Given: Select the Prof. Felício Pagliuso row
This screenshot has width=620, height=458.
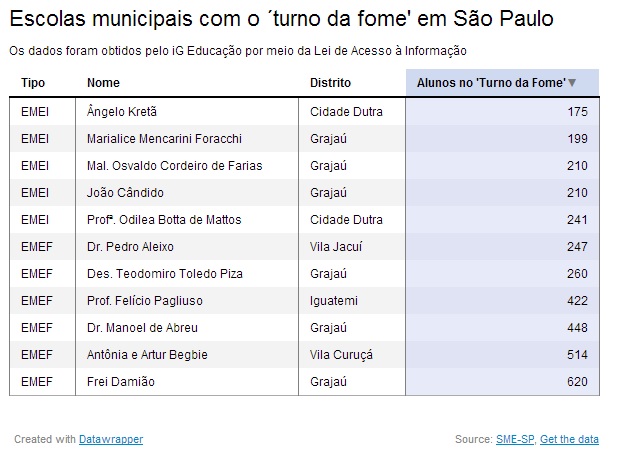Looking at the screenshot, I should [144, 300].
